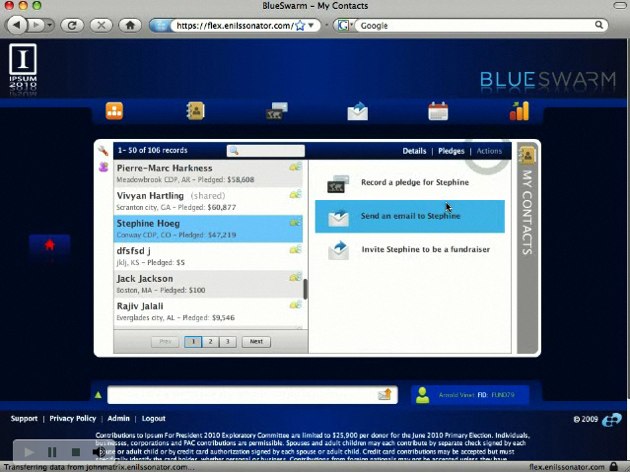Open the reports bar chart icon
The image size is (630, 473).
pos(519,111)
